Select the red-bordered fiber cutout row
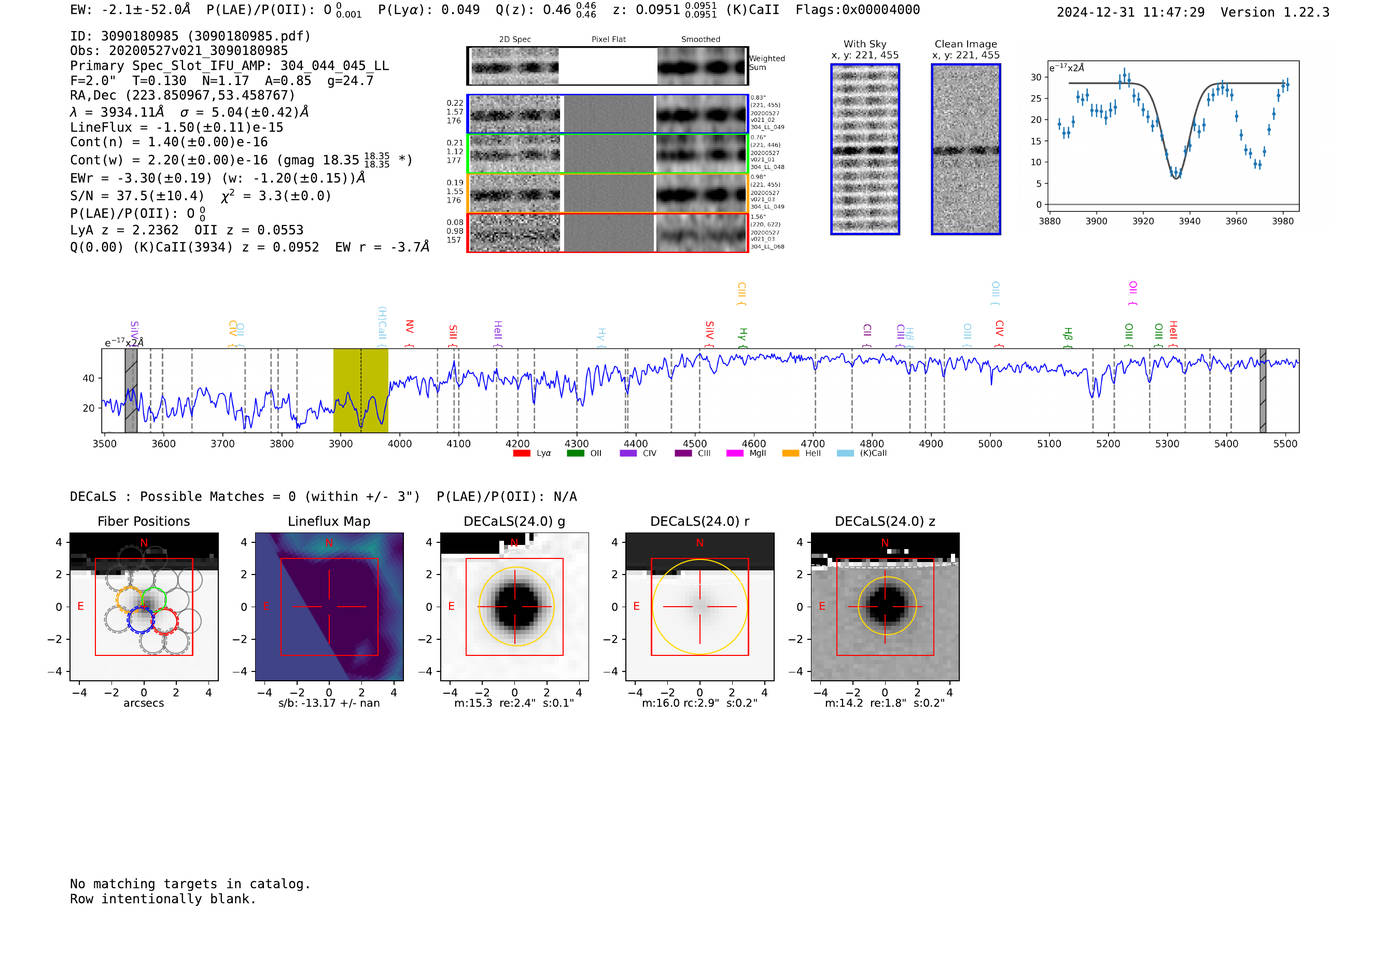 [x=607, y=232]
